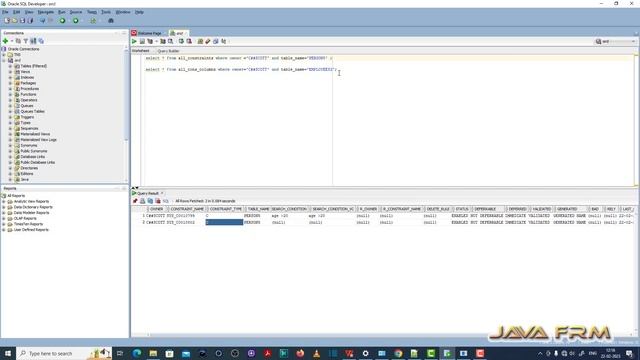Screen dimensions: 640x360
Task: Expand the Data Dictionary Reports folder
Action: (4, 207)
